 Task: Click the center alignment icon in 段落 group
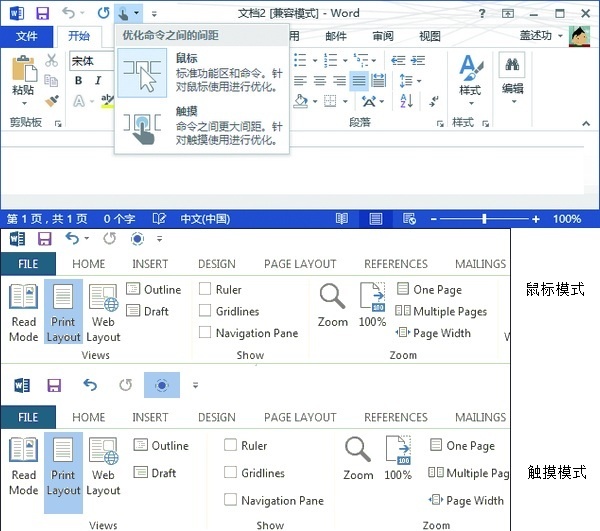(x=320, y=81)
